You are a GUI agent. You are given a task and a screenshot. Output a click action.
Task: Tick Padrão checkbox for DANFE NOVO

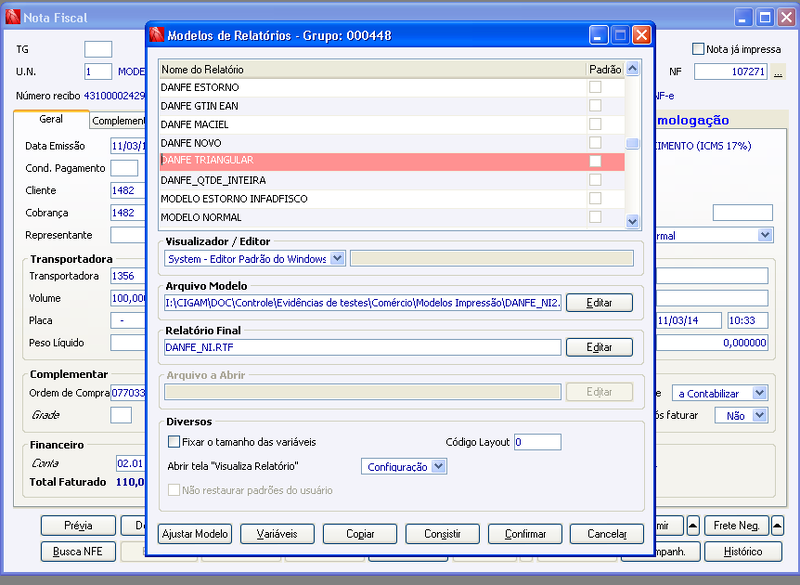(x=595, y=142)
